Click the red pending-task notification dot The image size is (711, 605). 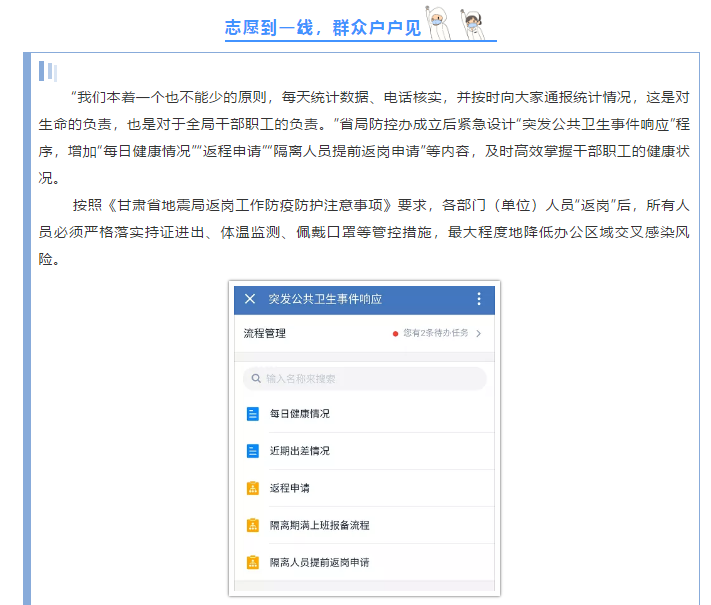point(395,334)
